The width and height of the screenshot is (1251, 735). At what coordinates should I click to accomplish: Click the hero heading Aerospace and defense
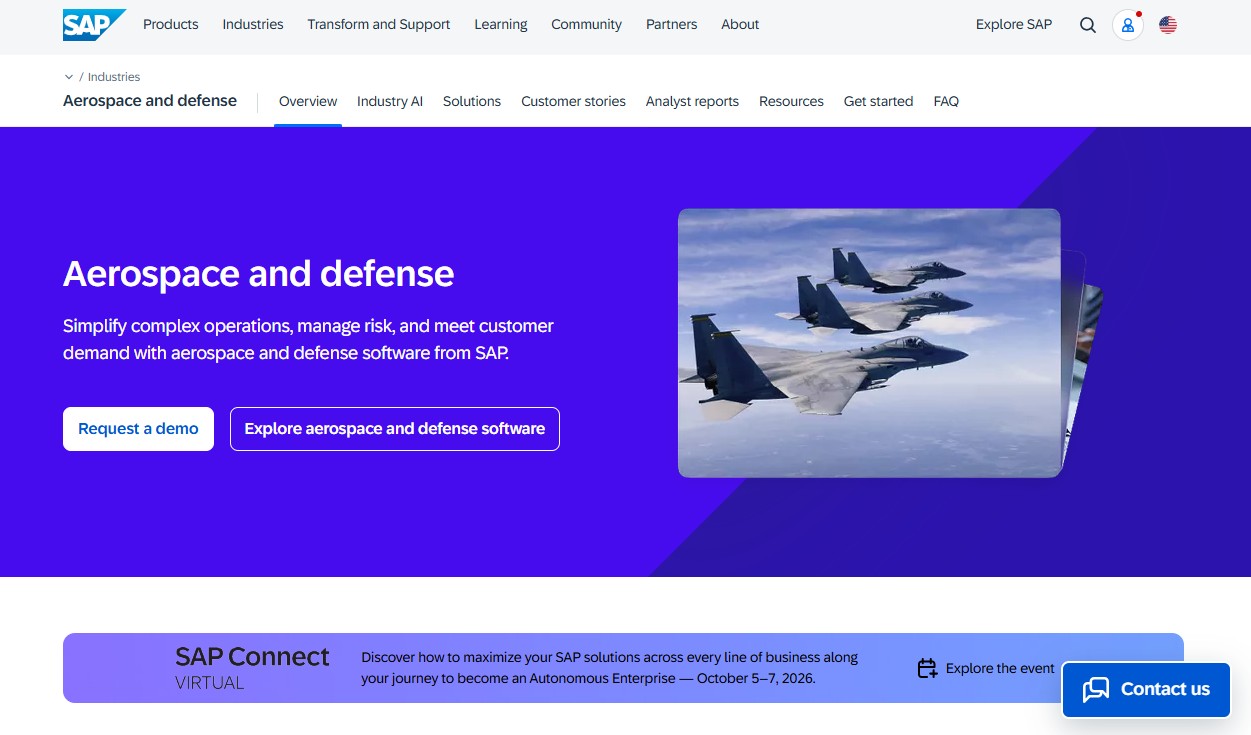pyautogui.click(x=258, y=273)
